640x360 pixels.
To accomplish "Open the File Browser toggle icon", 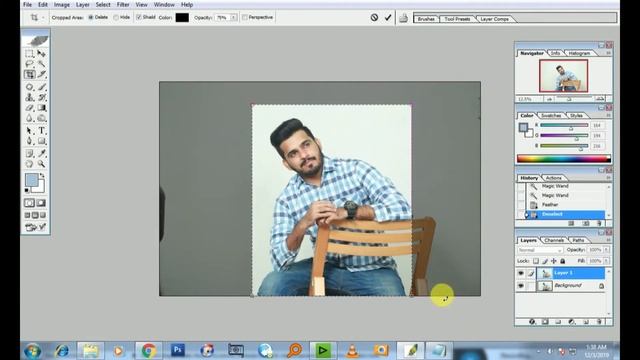I will tap(403, 18).
